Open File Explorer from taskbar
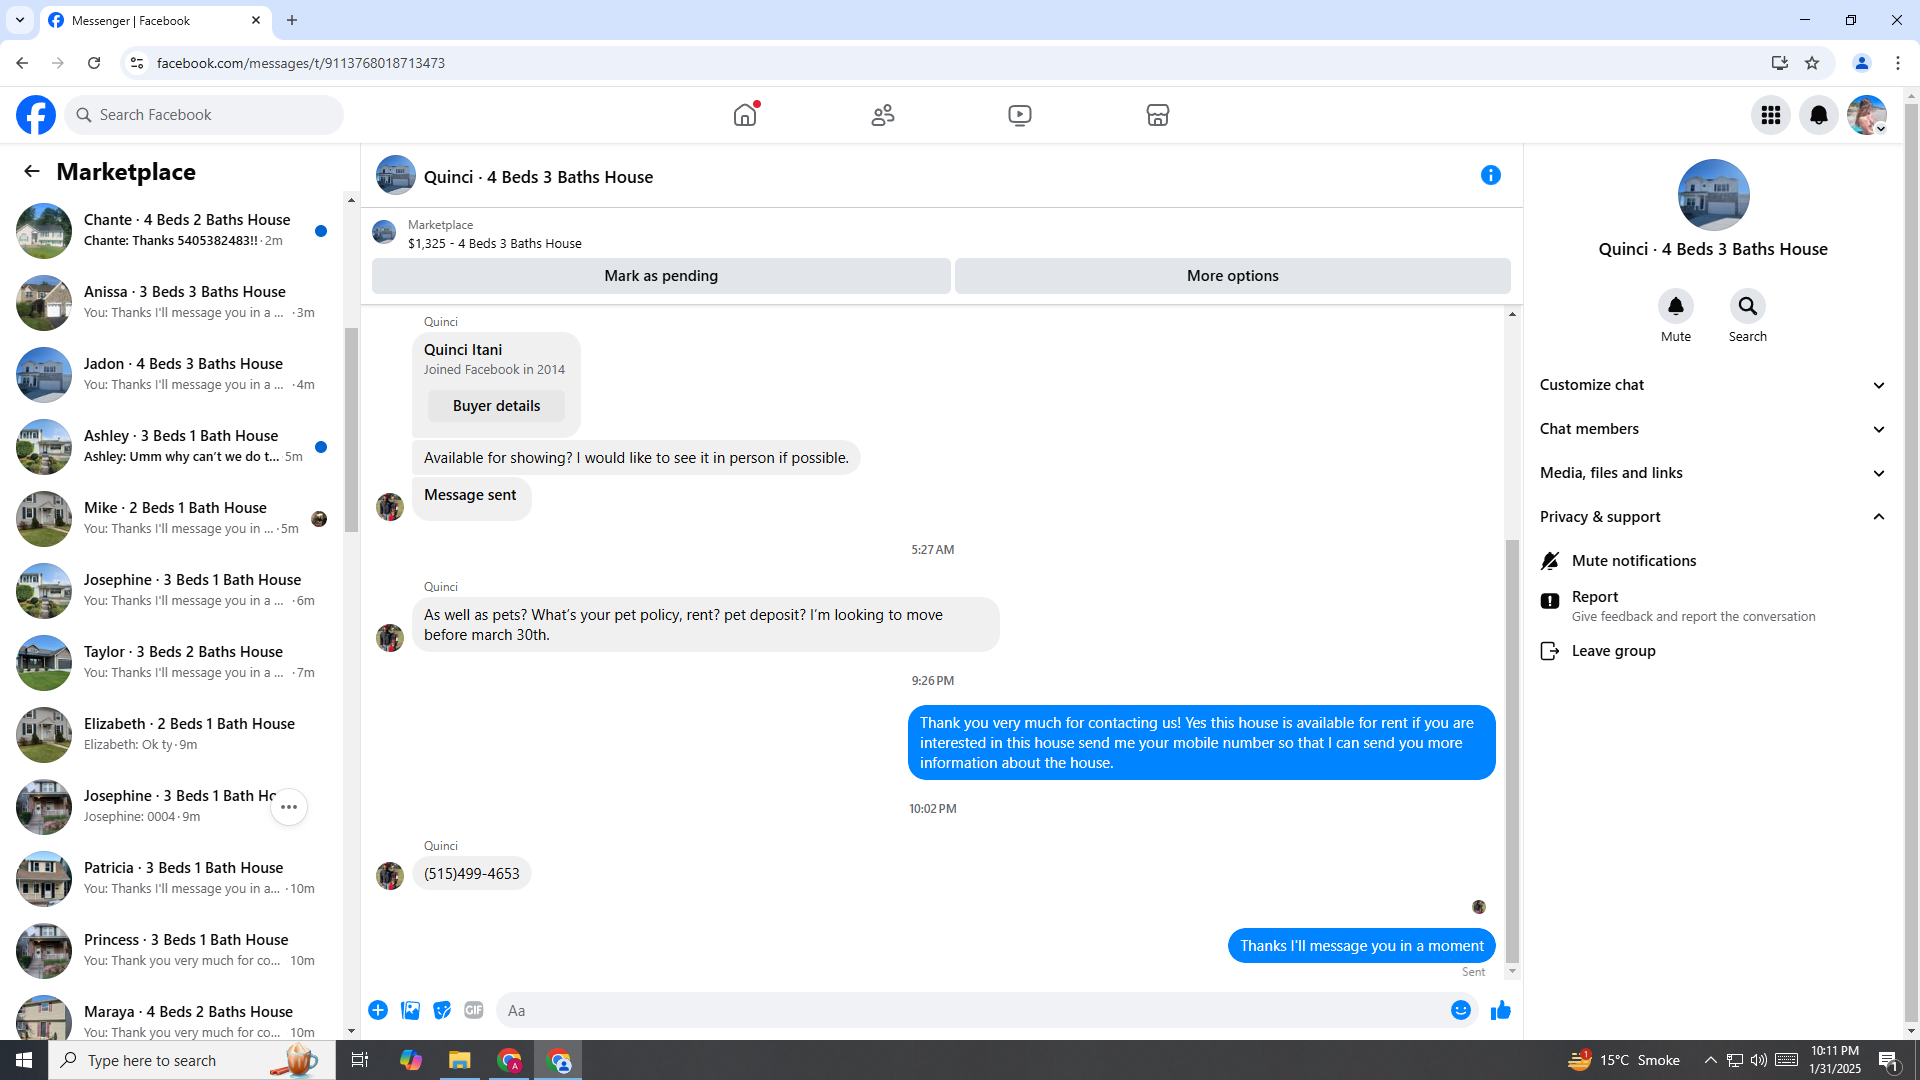 (x=460, y=1060)
